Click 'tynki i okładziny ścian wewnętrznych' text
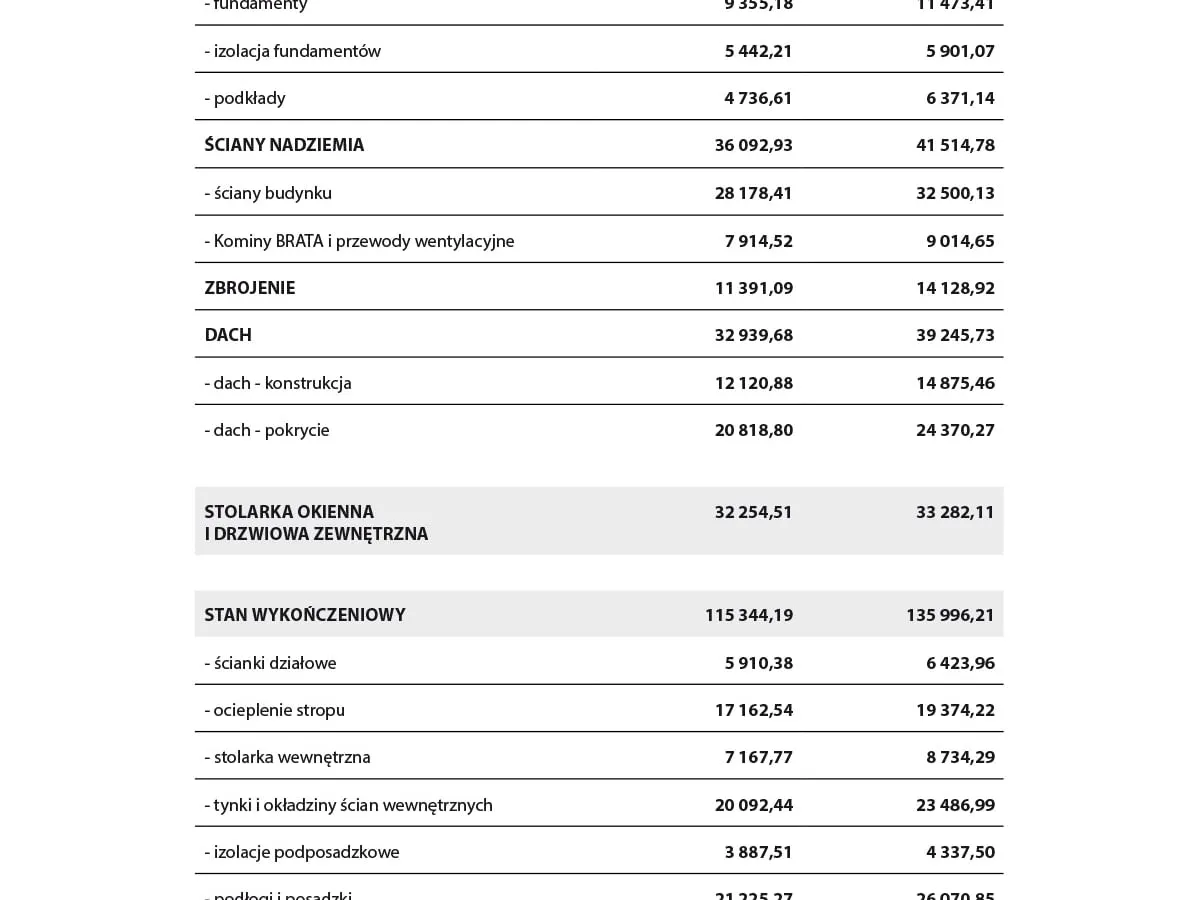This screenshot has height=900, width=1200. click(348, 805)
